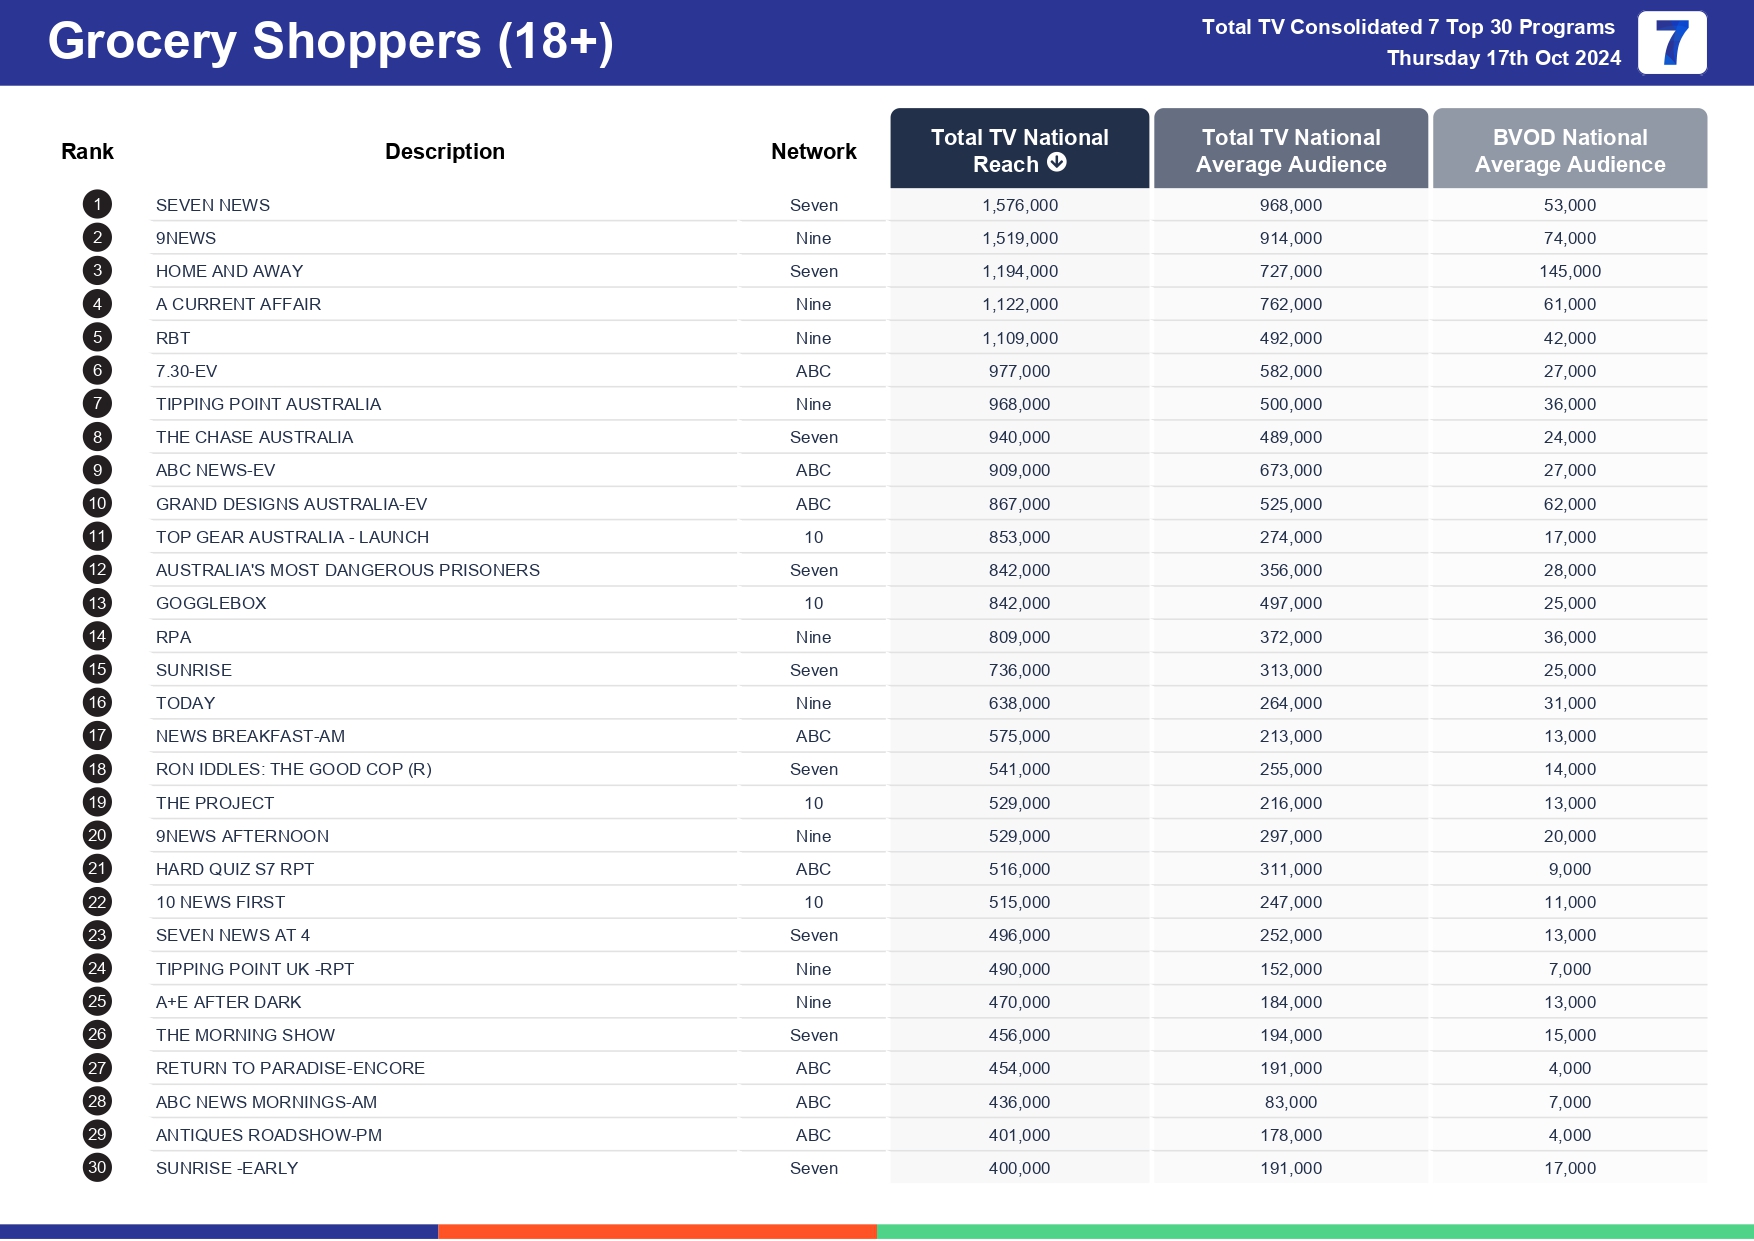Screen dimensions: 1754x1241
Task: Click the rank 5 circle badge
Action: pos(97,338)
